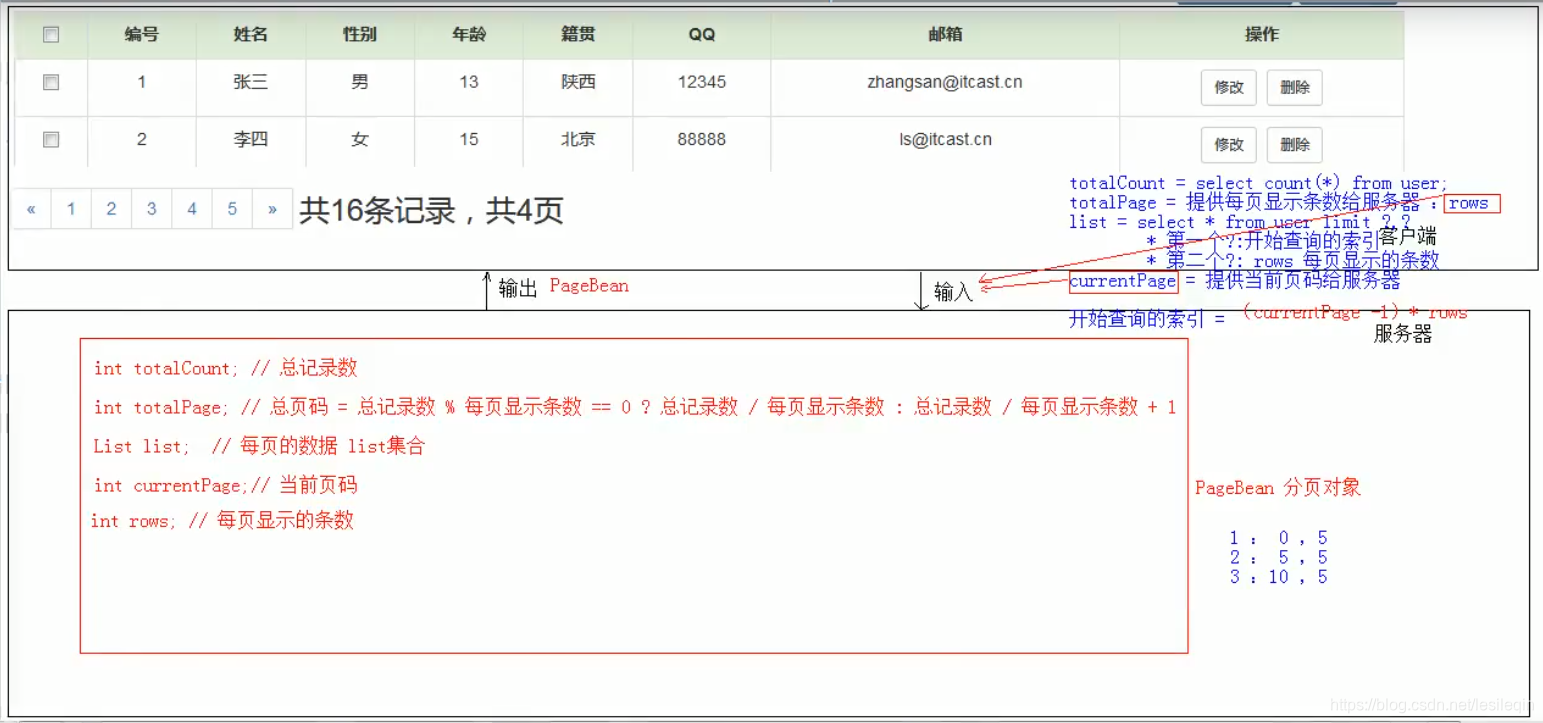Click gender cell 男
This screenshot has height=723, width=1543.
pos(360,82)
